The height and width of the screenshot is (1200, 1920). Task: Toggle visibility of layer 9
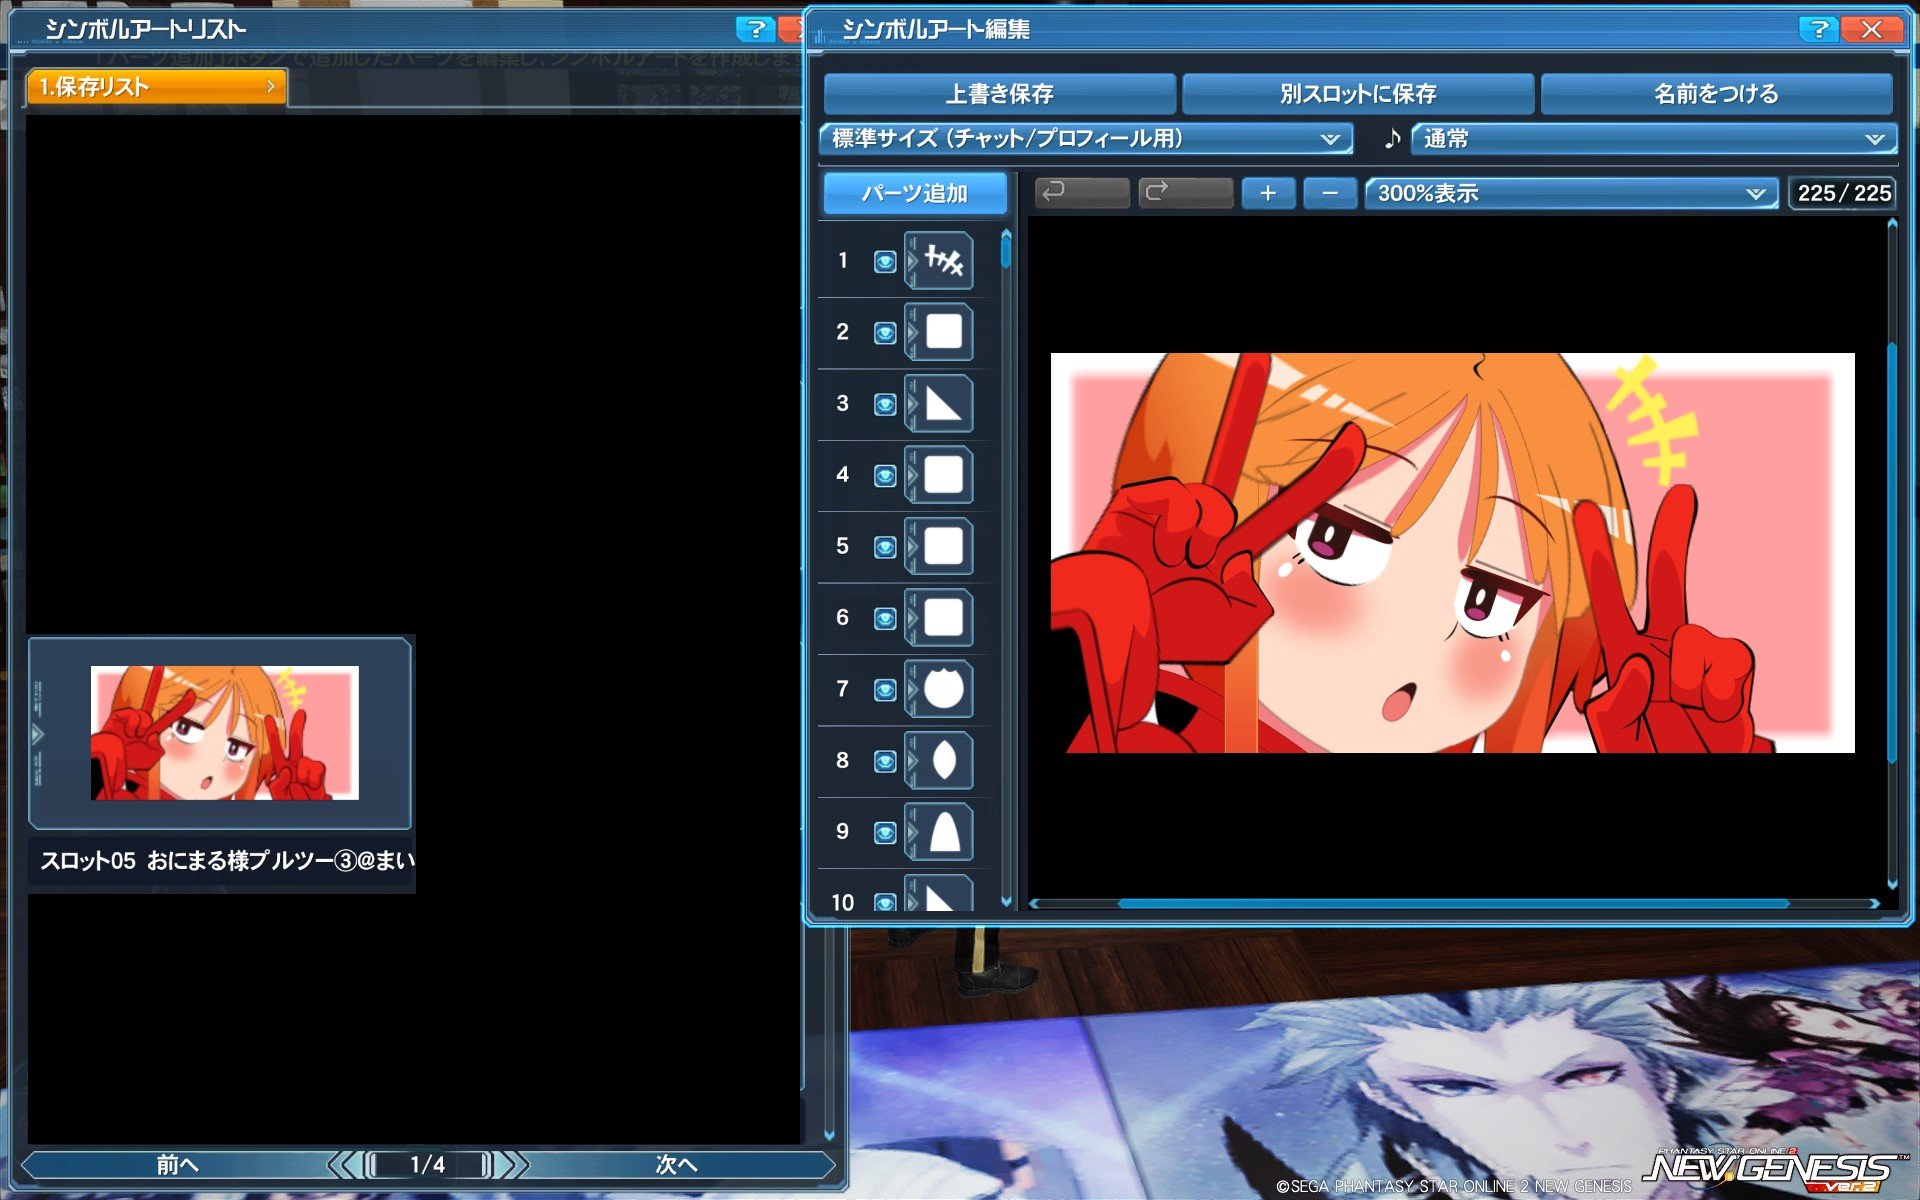885,833
